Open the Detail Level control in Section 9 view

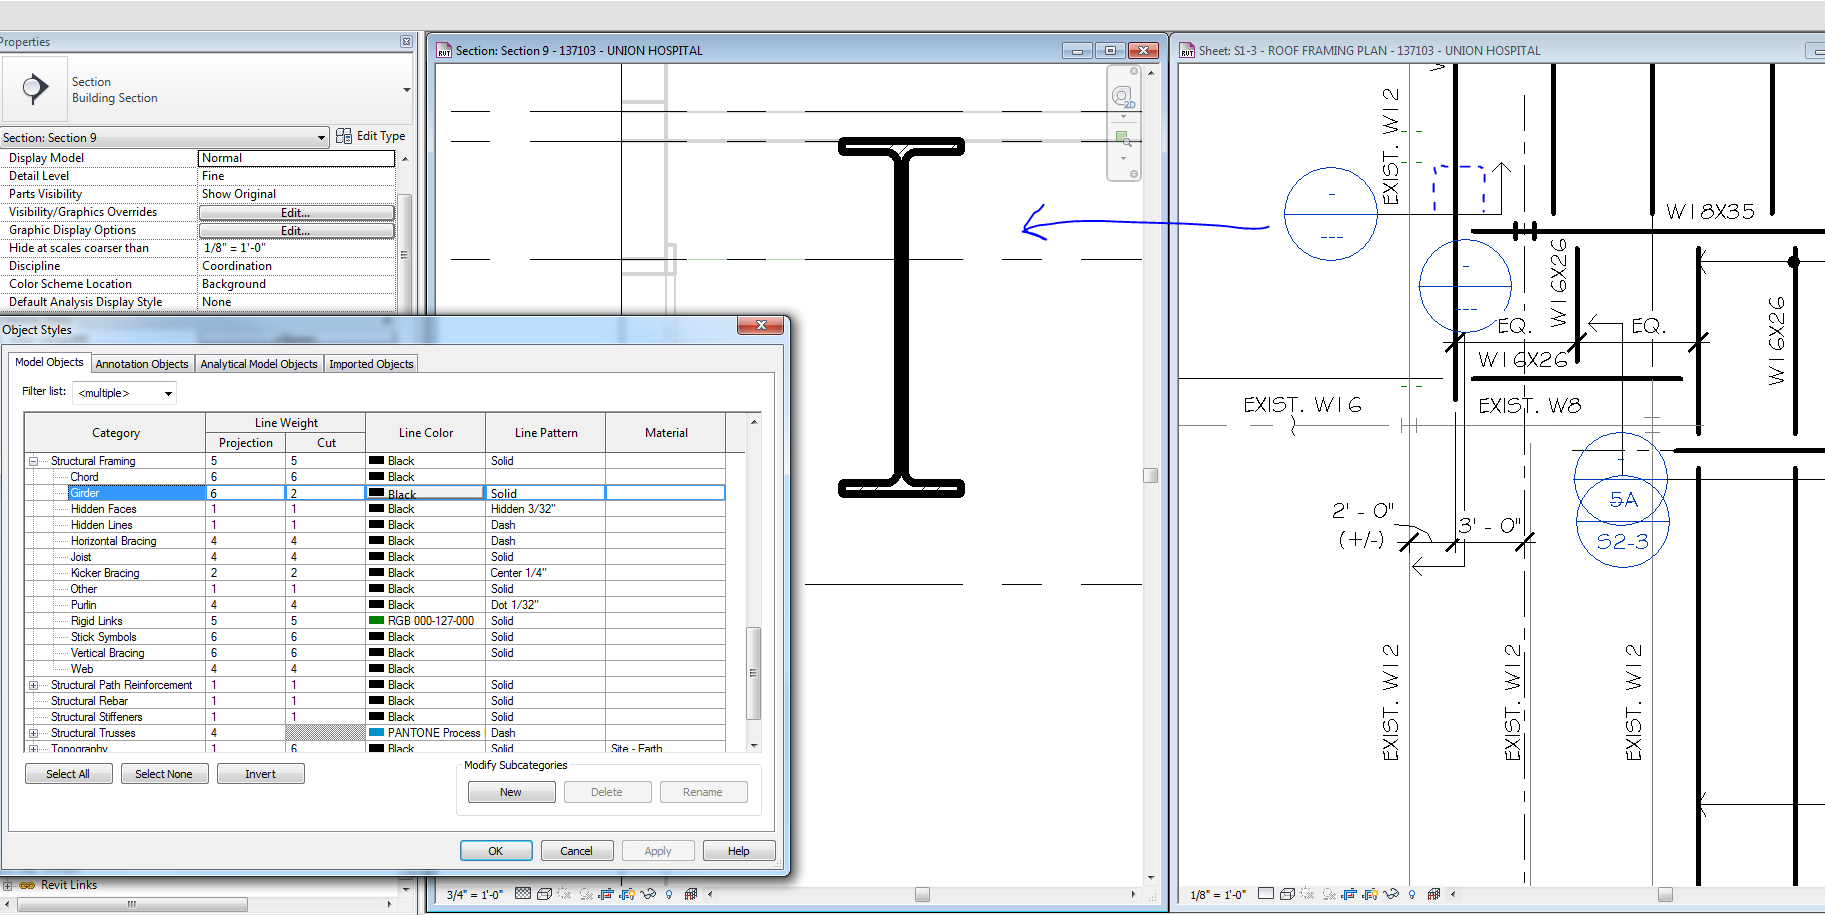523,894
